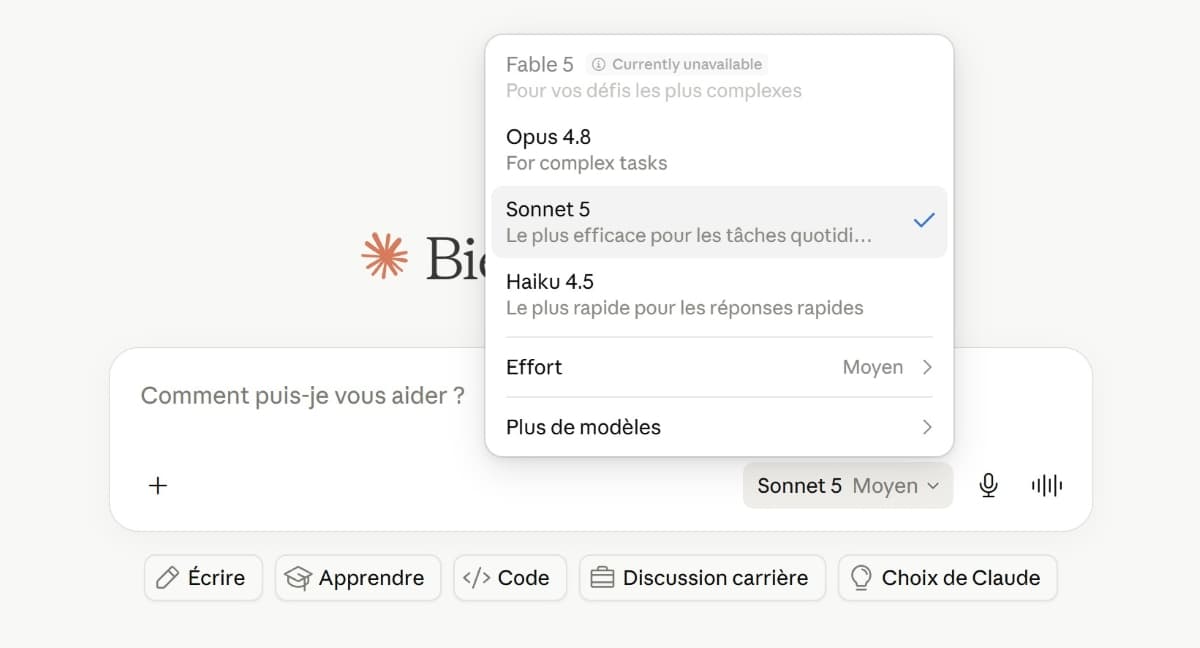Viewport: 1200px width, 648px height.
Task: Click 'Le plus rapide pour les réponses rapides'
Action: [x=684, y=308]
